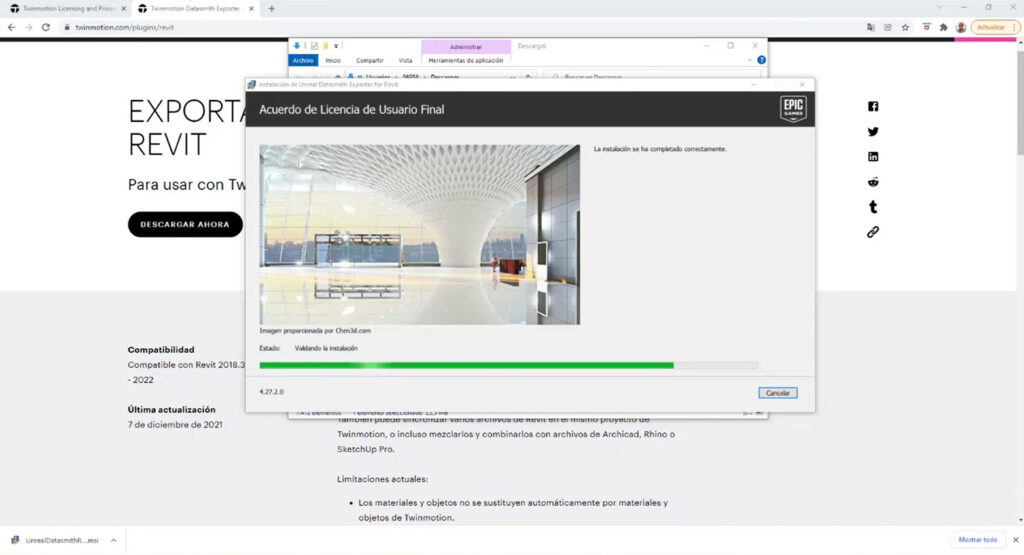Click the DESCARGAR AHORA button

(185, 224)
